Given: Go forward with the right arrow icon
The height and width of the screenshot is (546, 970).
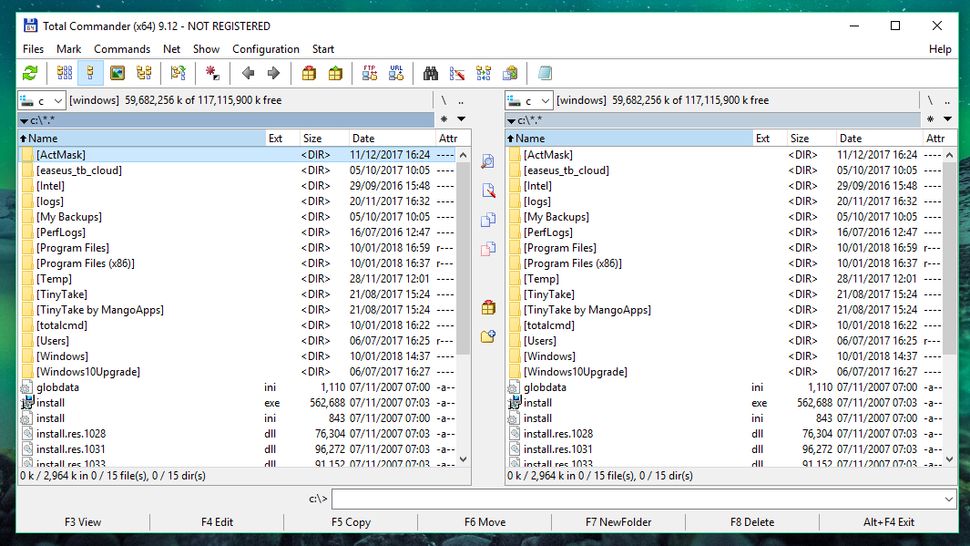Looking at the screenshot, I should [x=273, y=73].
